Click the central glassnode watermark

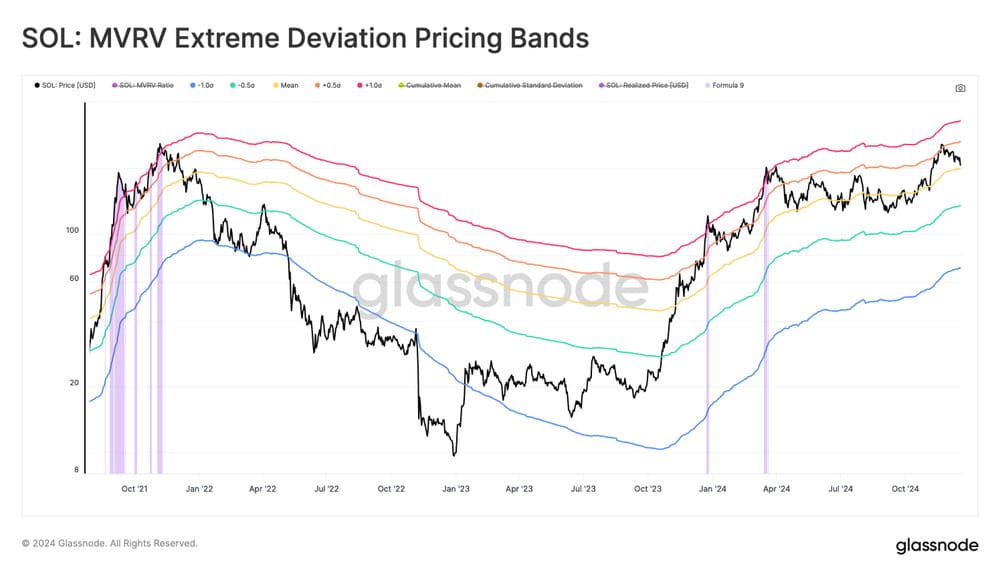tap(500, 290)
